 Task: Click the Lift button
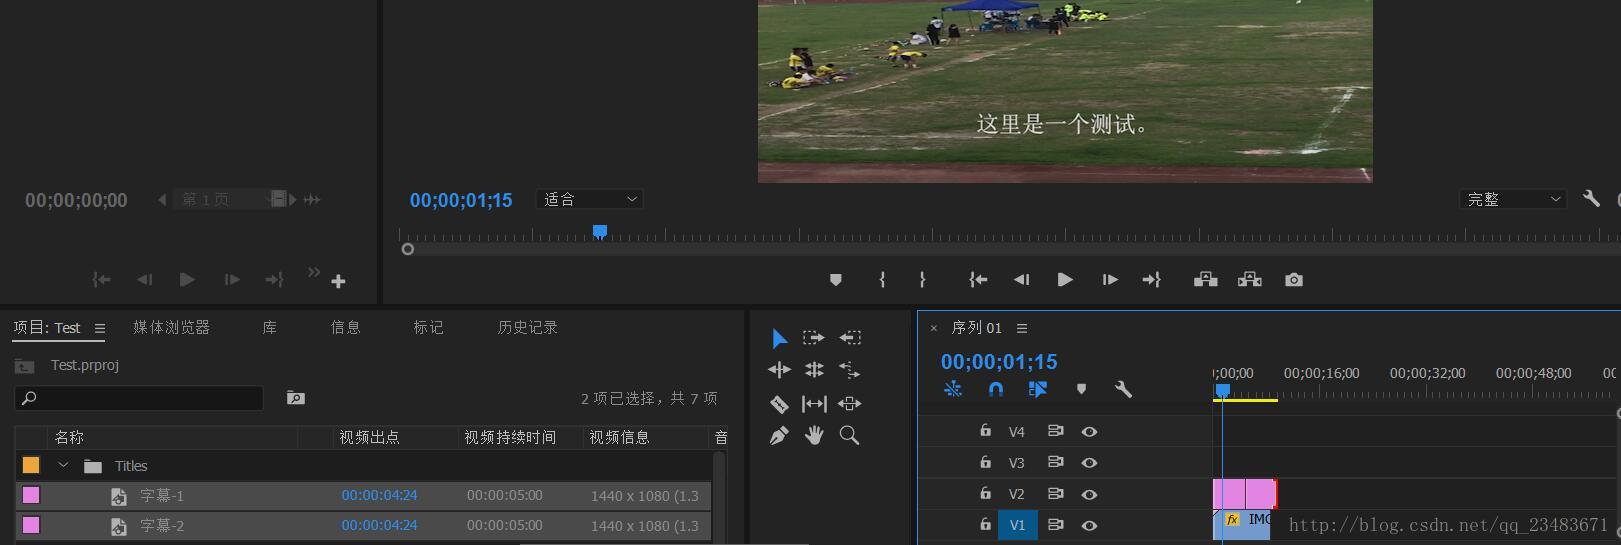tap(1206, 280)
